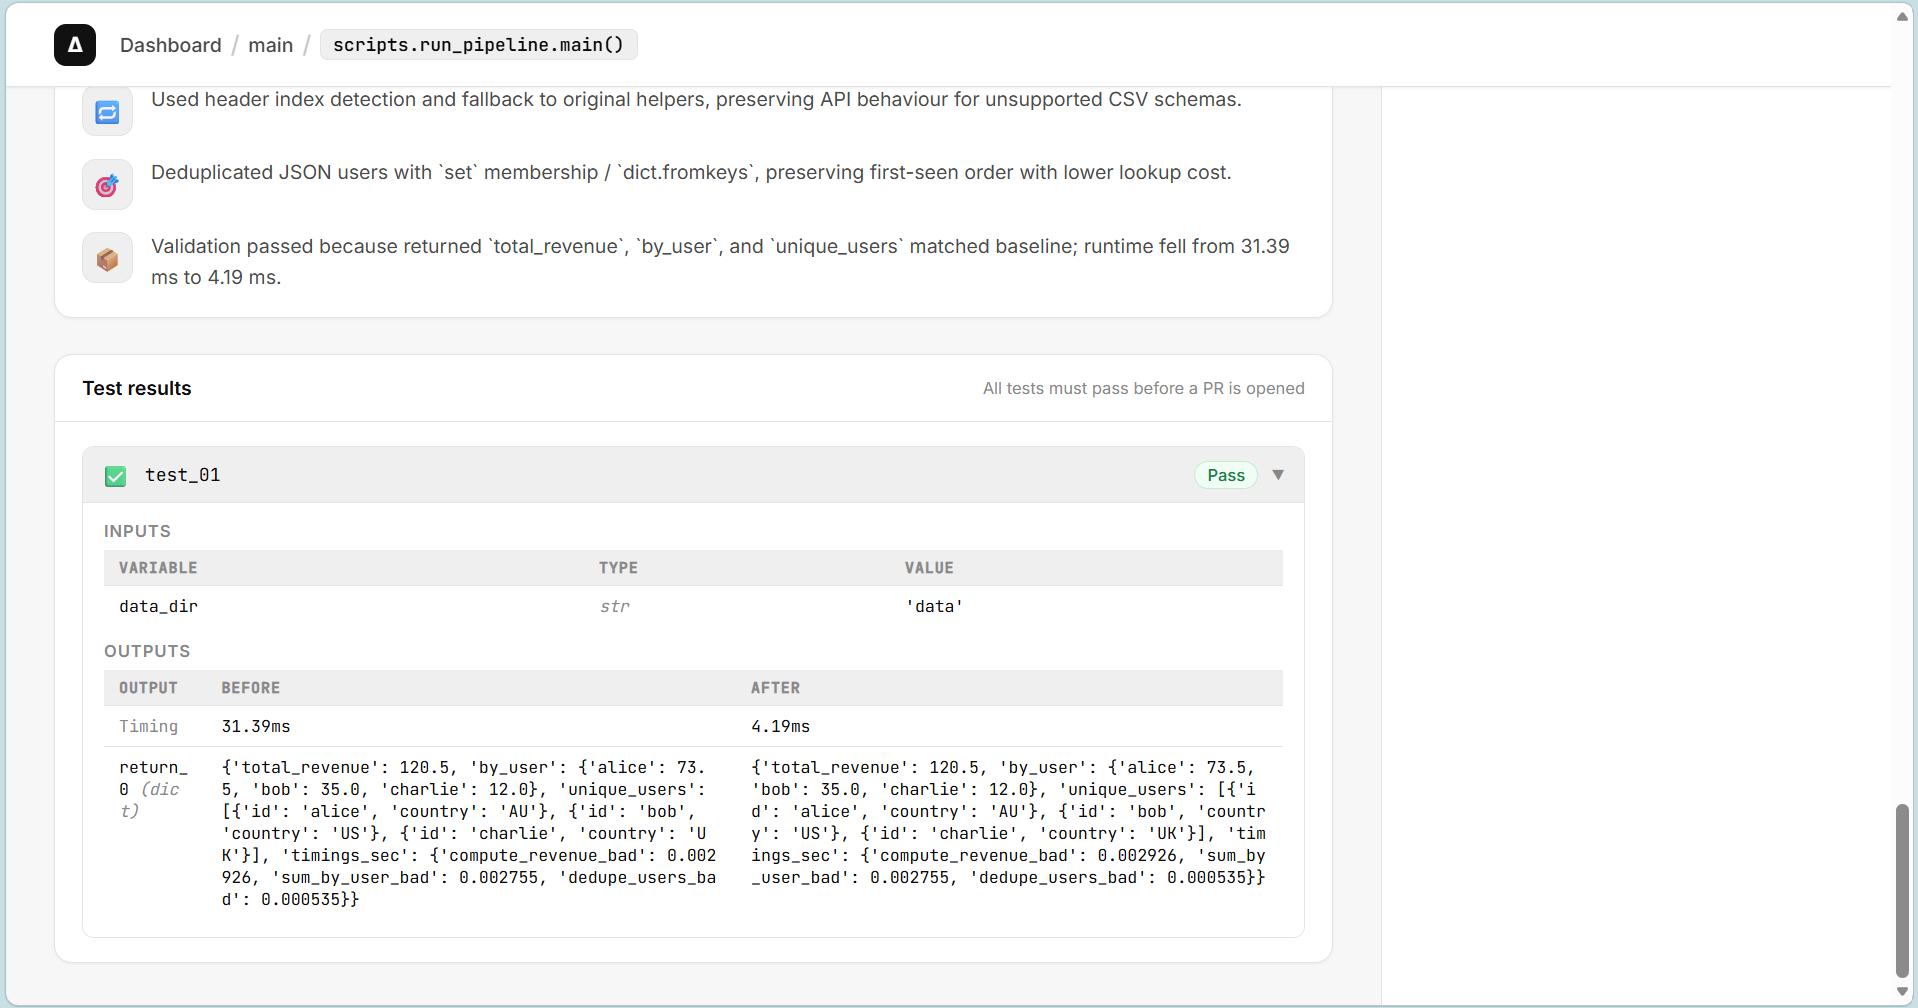The height and width of the screenshot is (1008, 1918).
Task: Click the Timing row label
Action: click(149, 726)
